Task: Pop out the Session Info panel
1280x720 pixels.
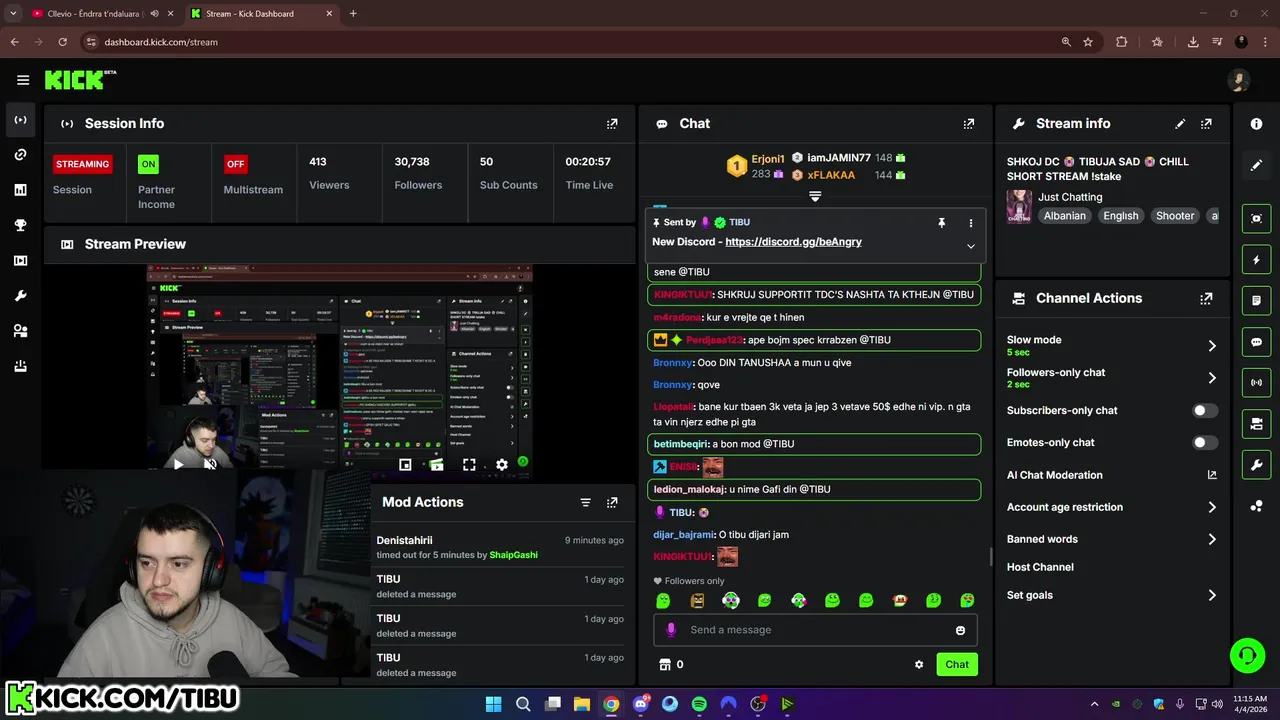Action: (612, 124)
